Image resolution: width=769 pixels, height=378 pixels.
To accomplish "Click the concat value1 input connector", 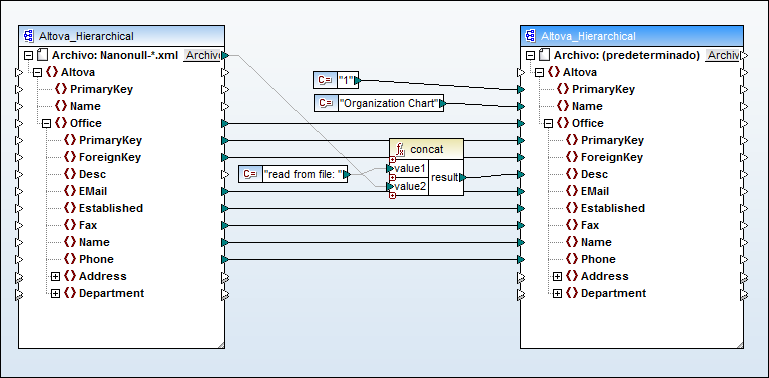I will coord(390,169).
